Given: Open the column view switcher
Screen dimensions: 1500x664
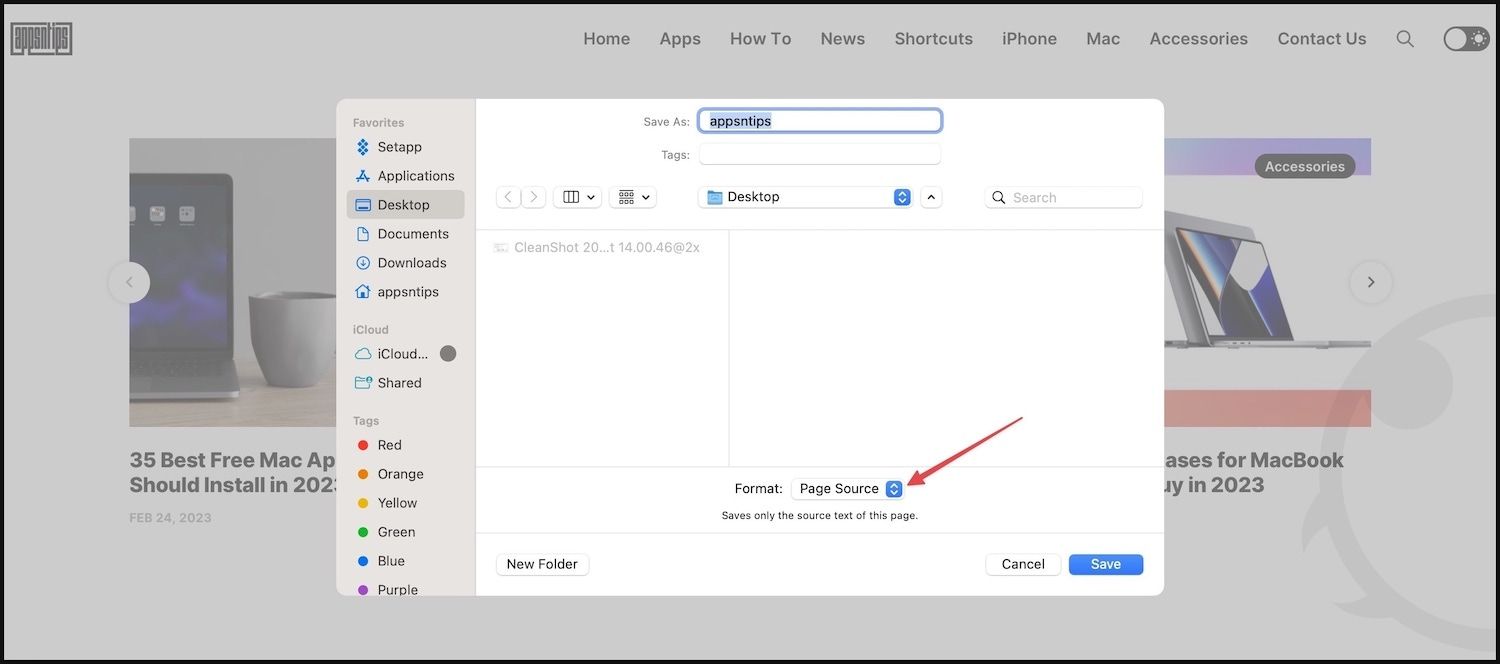Looking at the screenshot, I should pos(579,198).
